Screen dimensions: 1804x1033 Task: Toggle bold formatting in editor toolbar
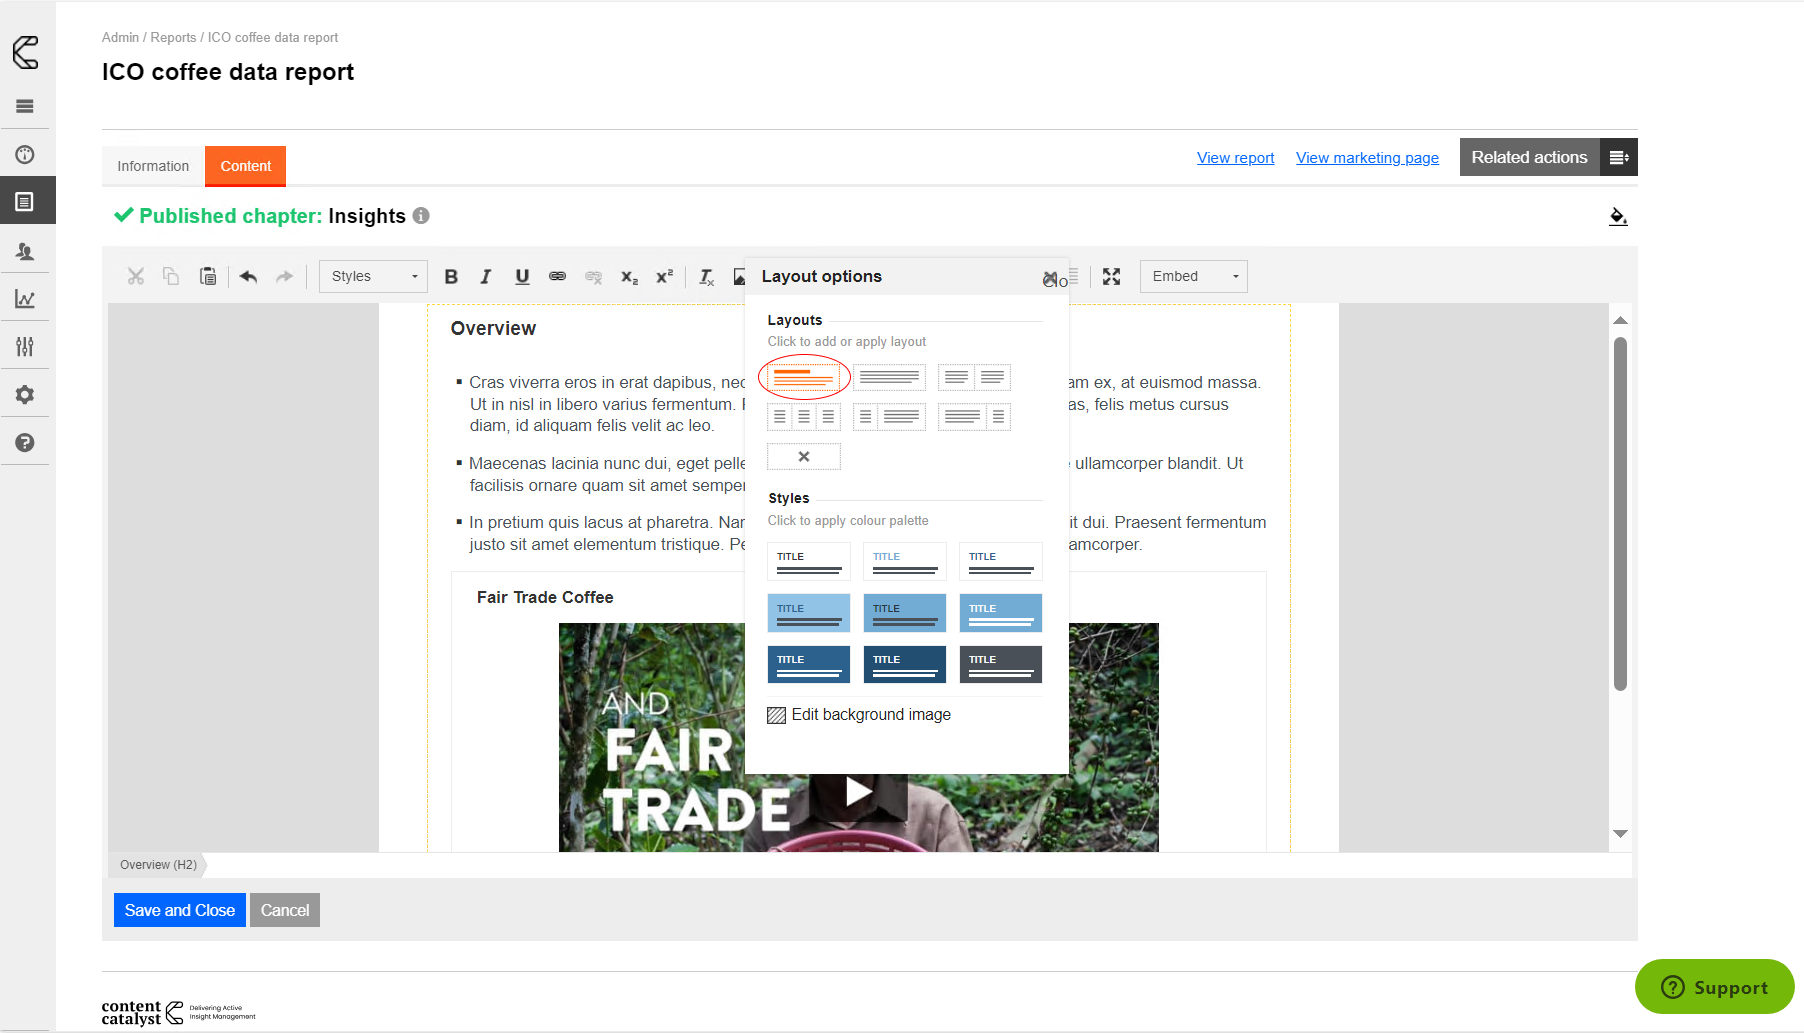pyautogui.click(x=451, y=277)
